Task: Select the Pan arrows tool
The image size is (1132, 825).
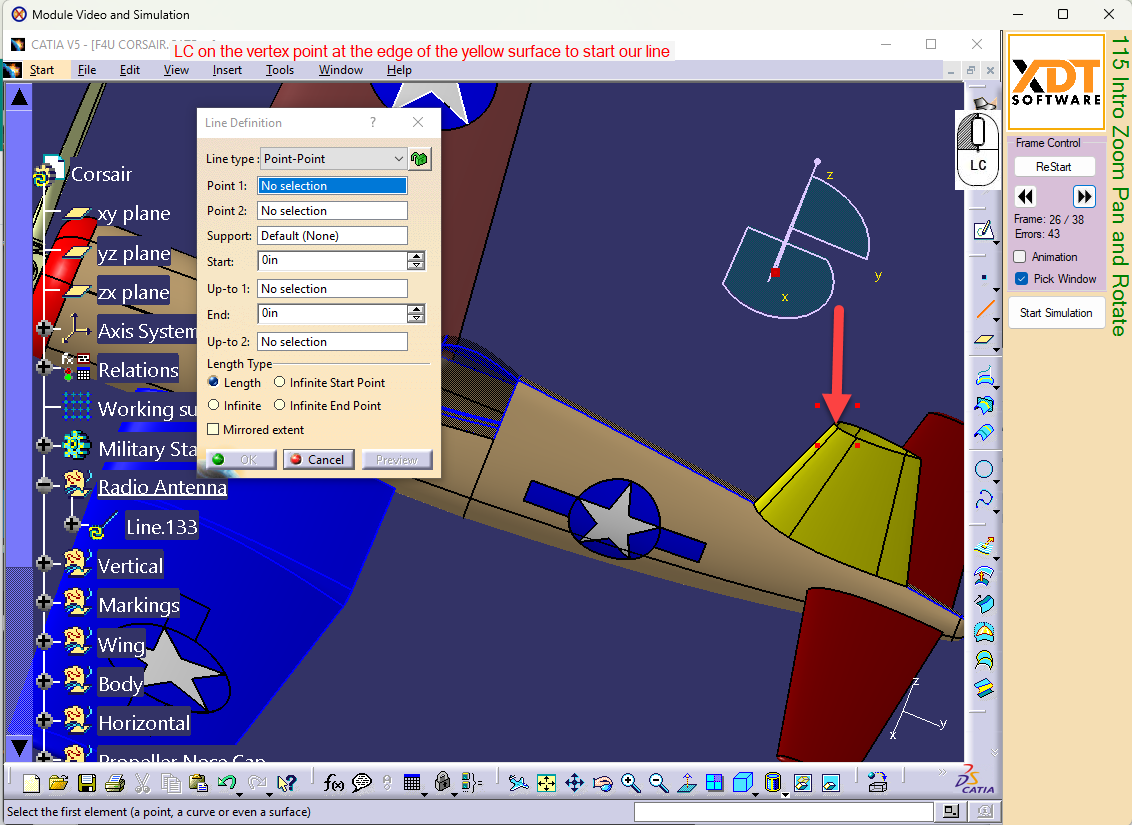Action: [575, 783]
